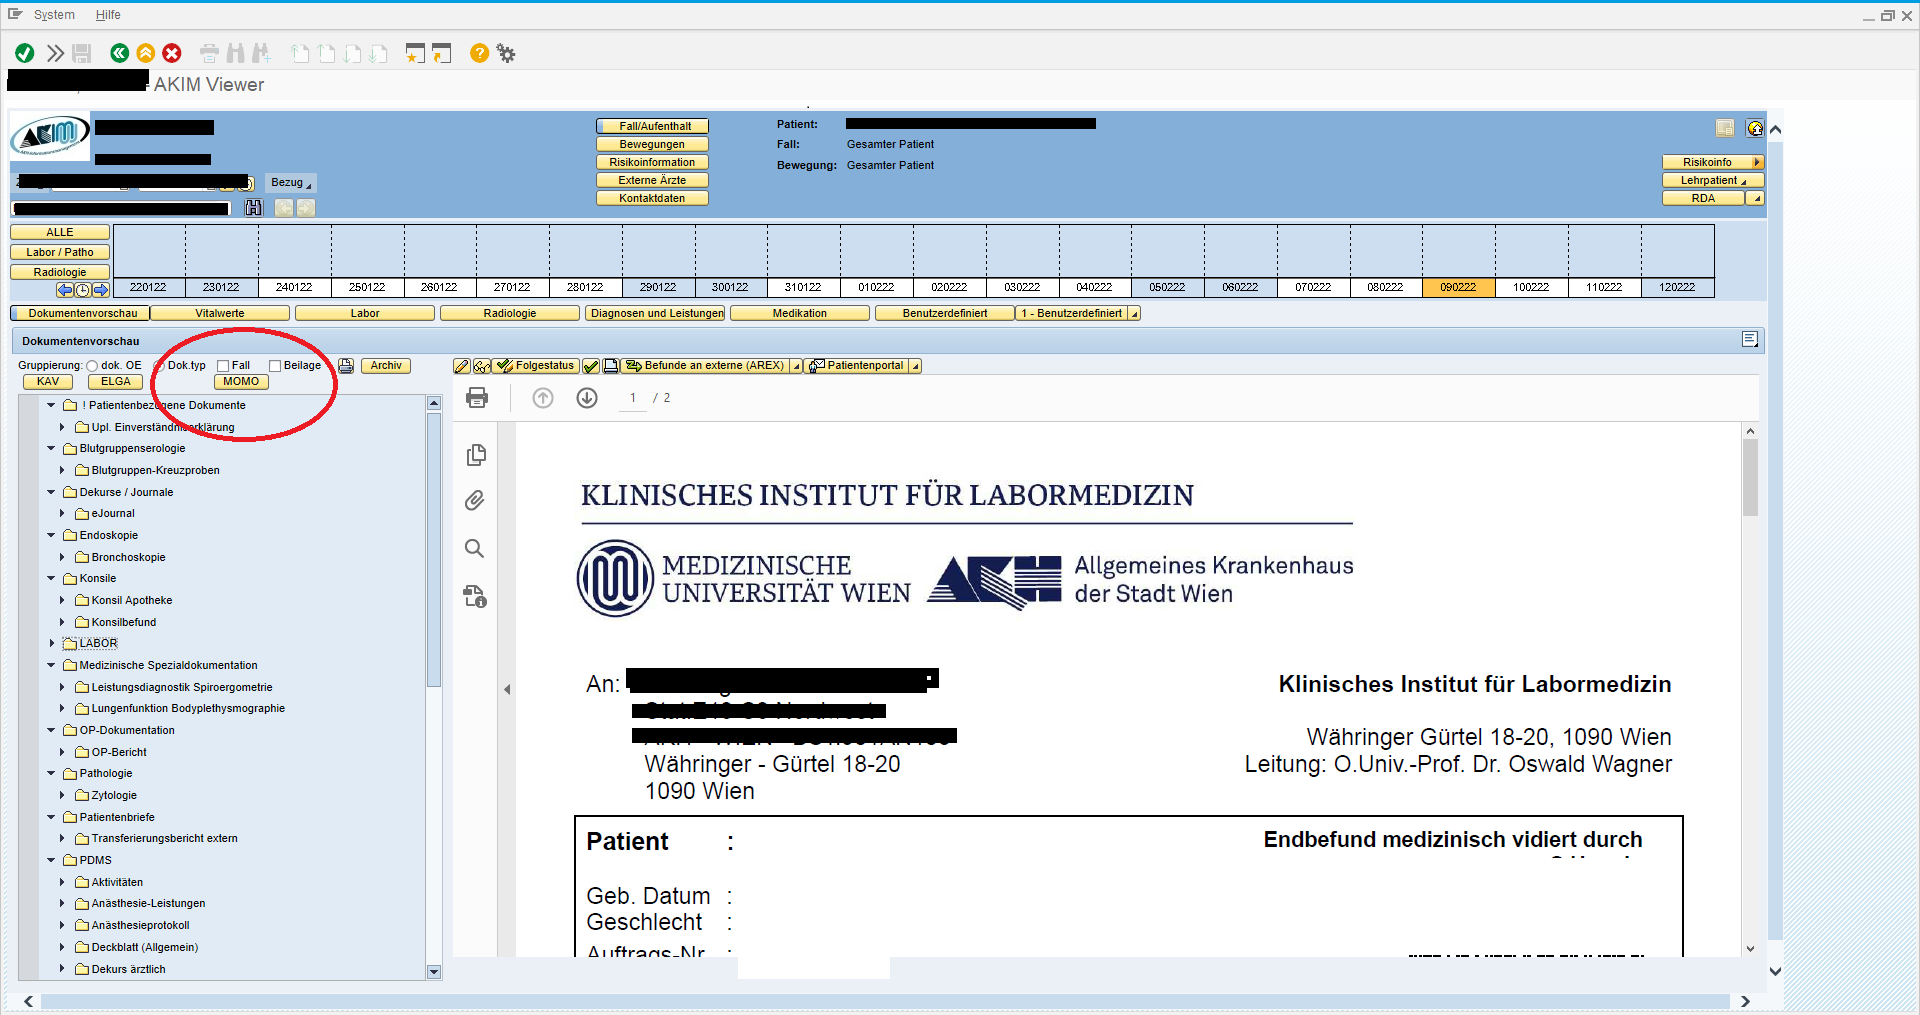This screenshot has width=1920, height=1015.
Task: Tick the Beilage checkbox
Action: tap(275, 366)
